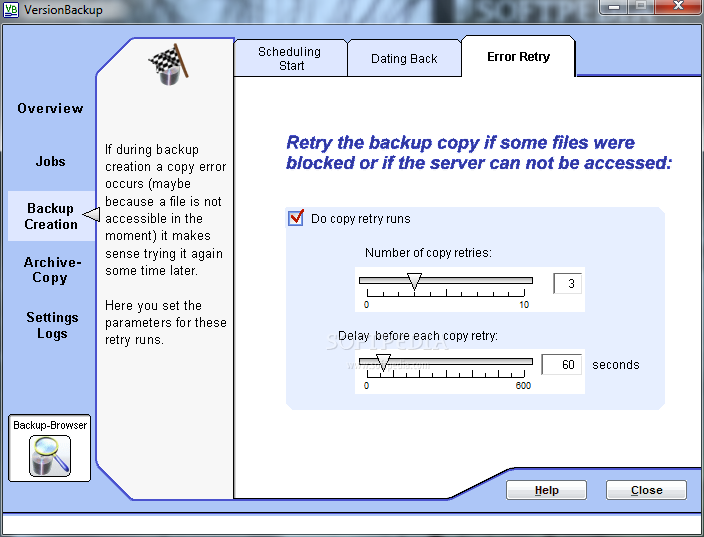Toggle the Do copy retry runs checkbox
704x537 pixels.
[296, 218]
